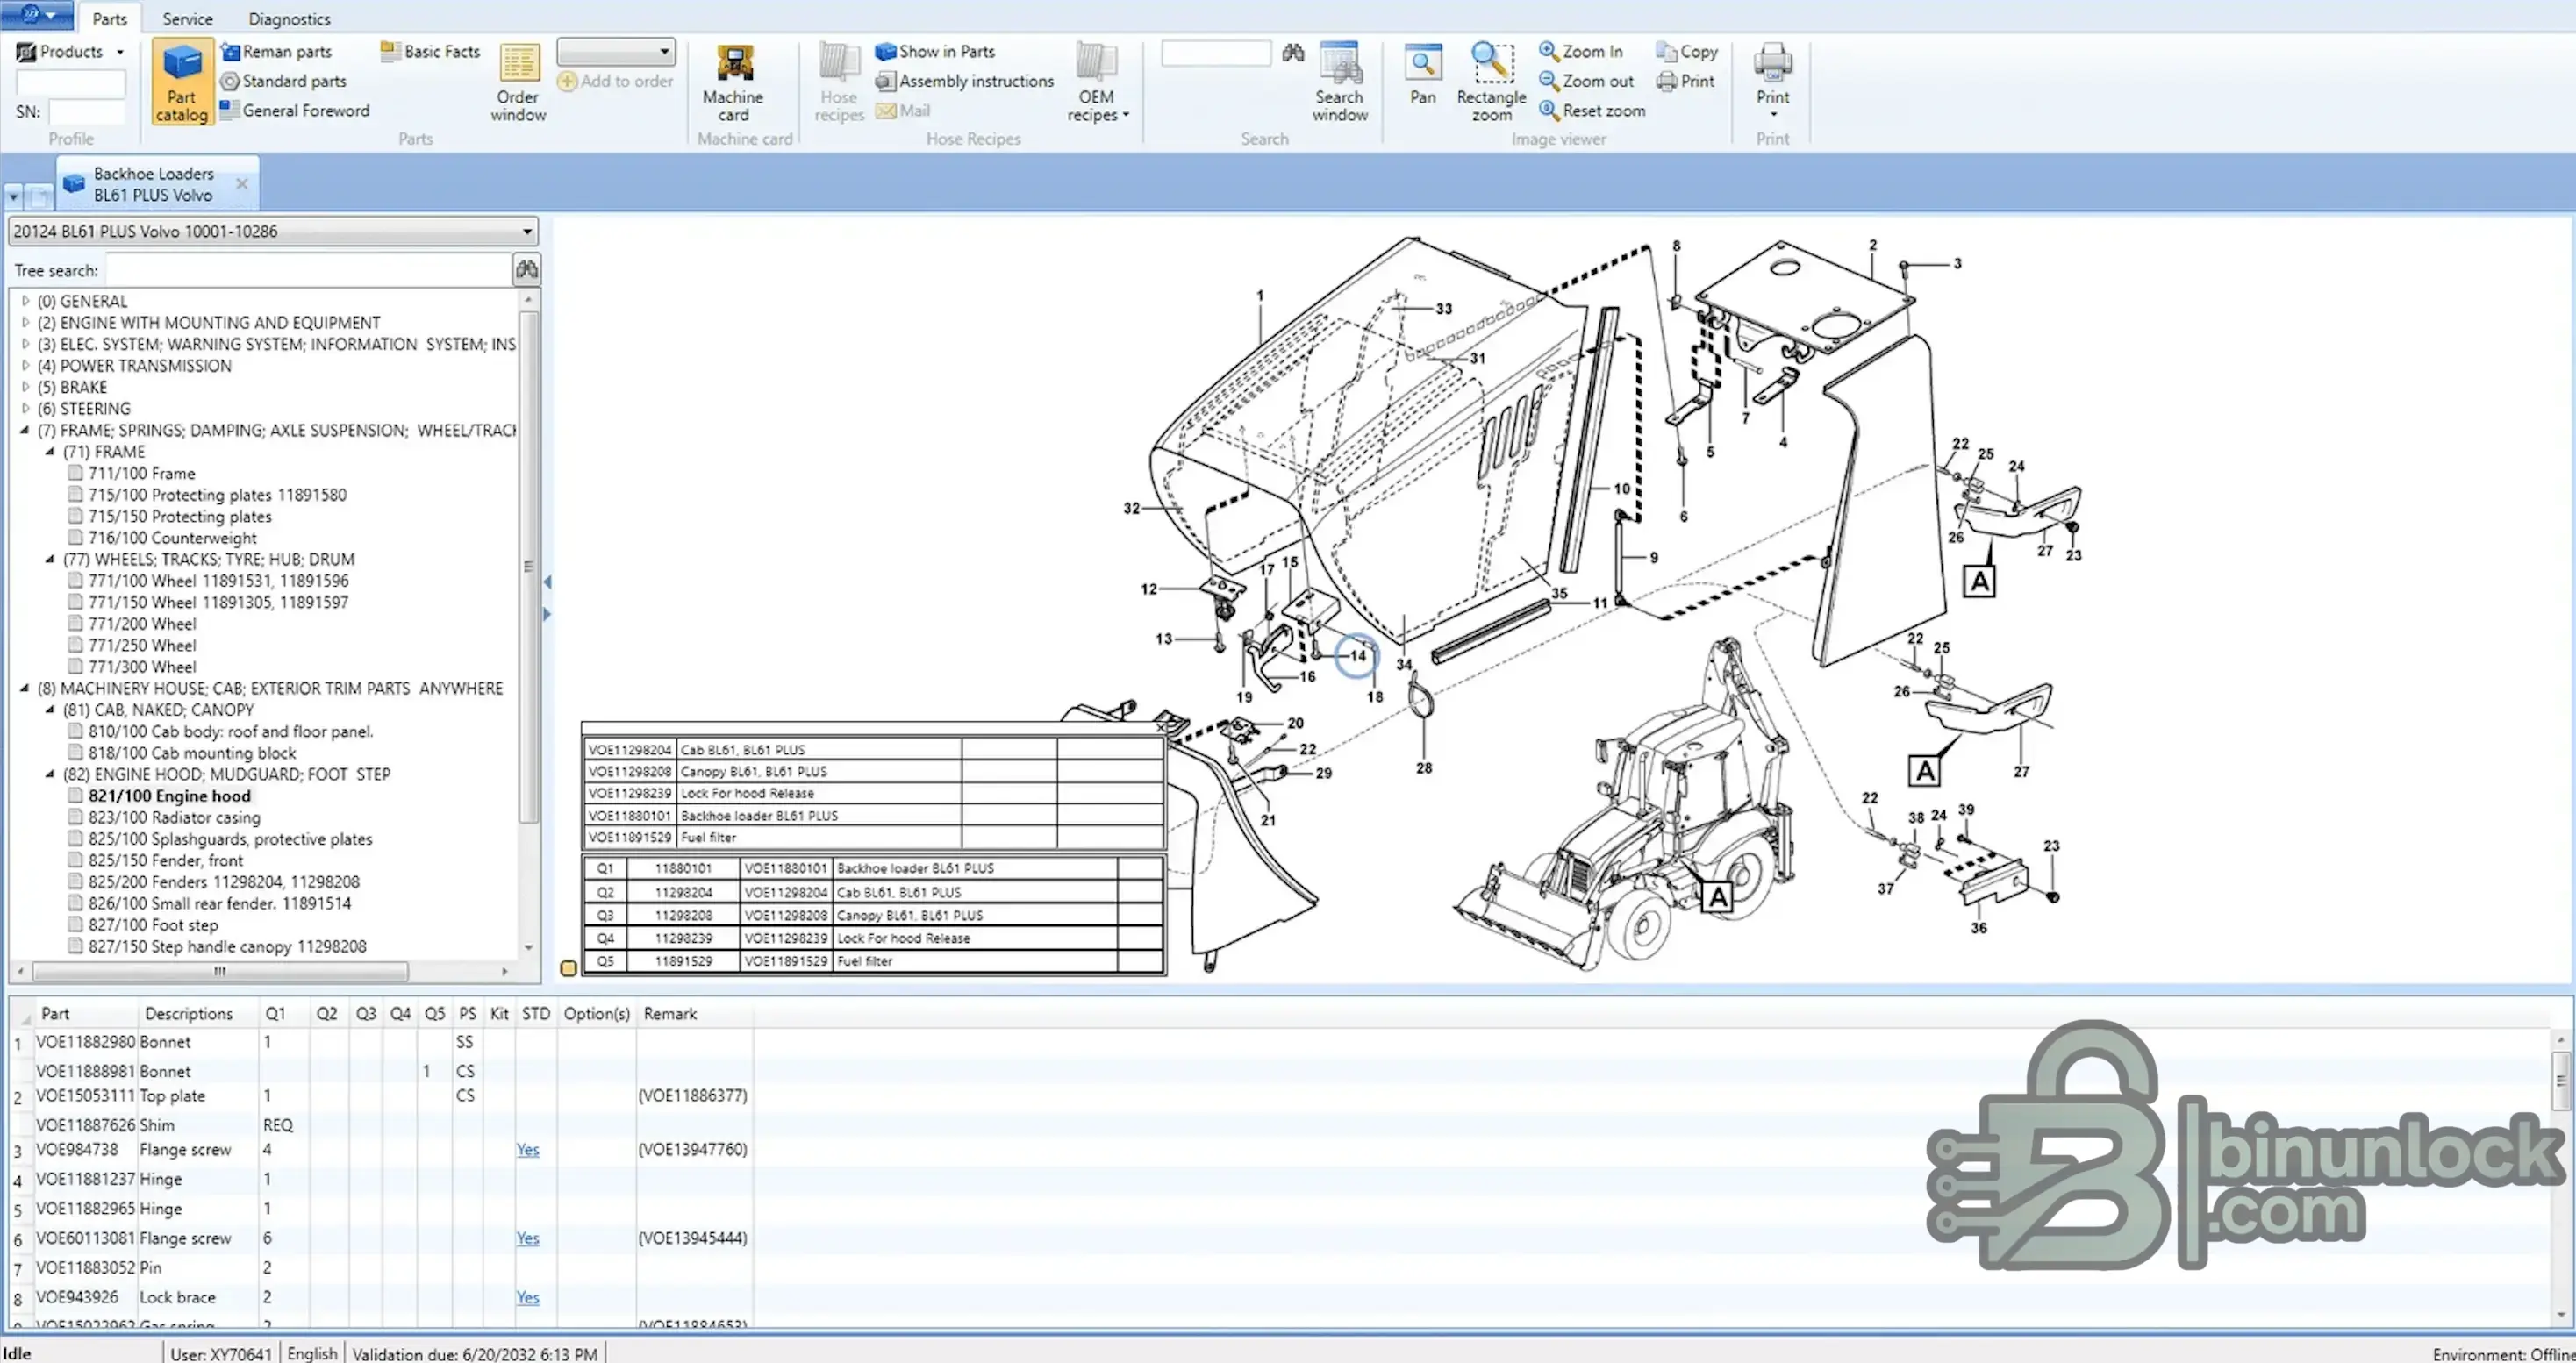Open the Machine card
2576x1363 pixels.
pyautogui.click(x=733, y=82)
